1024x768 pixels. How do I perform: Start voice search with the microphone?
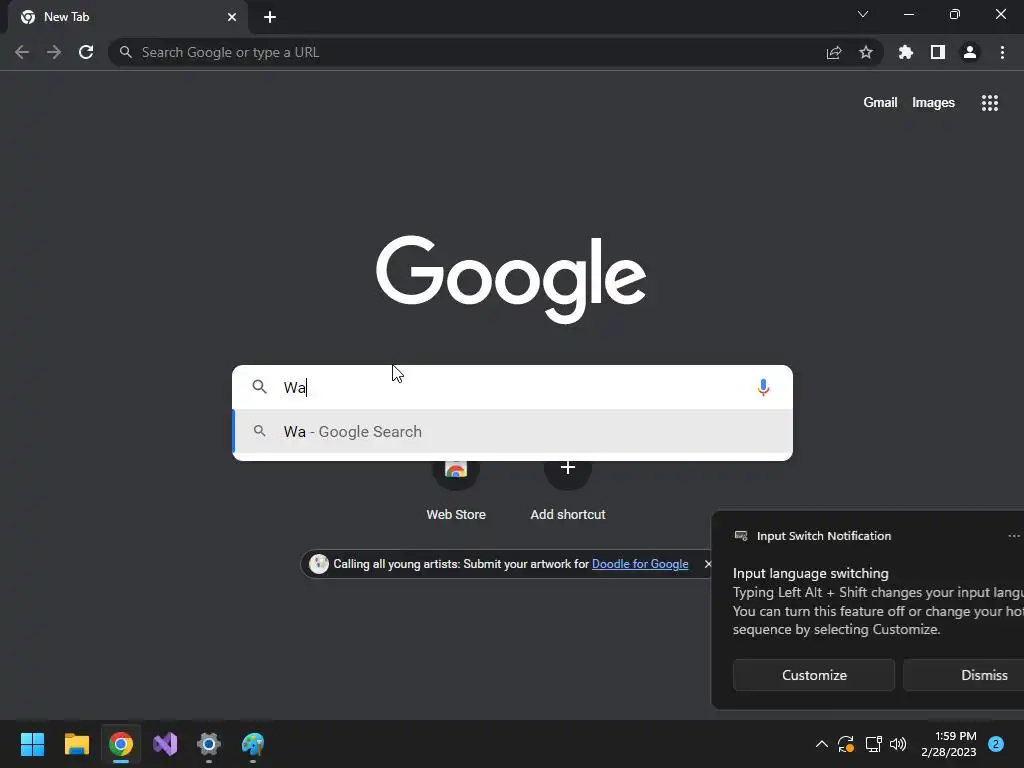763,387
